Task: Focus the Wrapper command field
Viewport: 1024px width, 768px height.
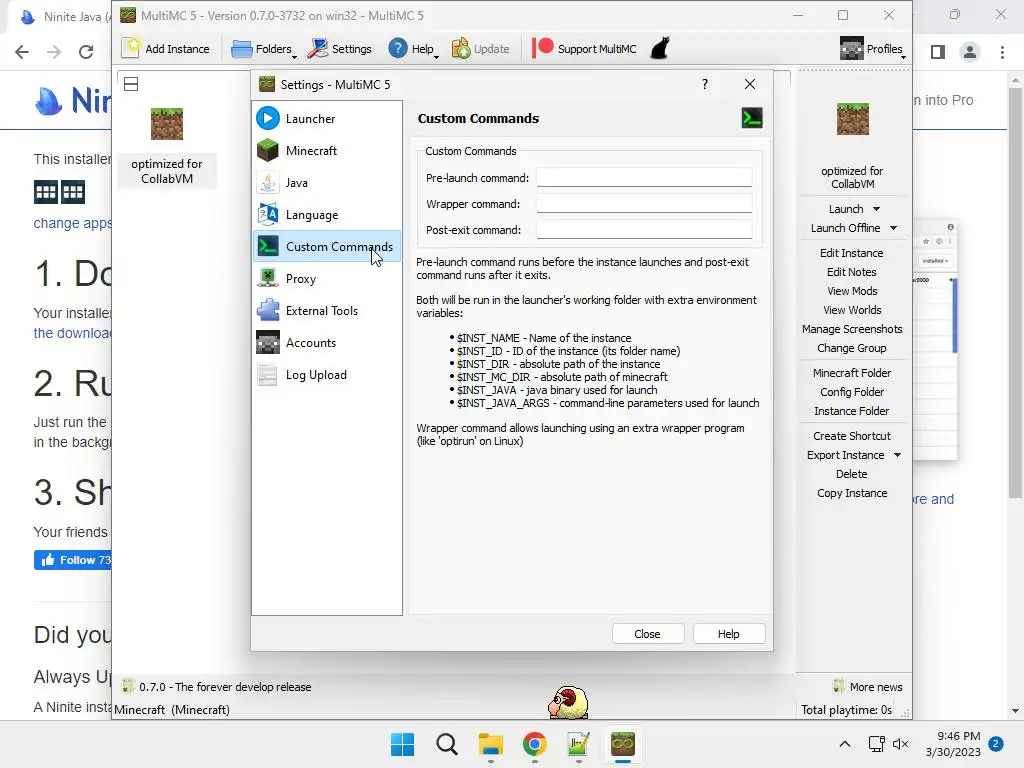Action: click(x=644, y=204)
